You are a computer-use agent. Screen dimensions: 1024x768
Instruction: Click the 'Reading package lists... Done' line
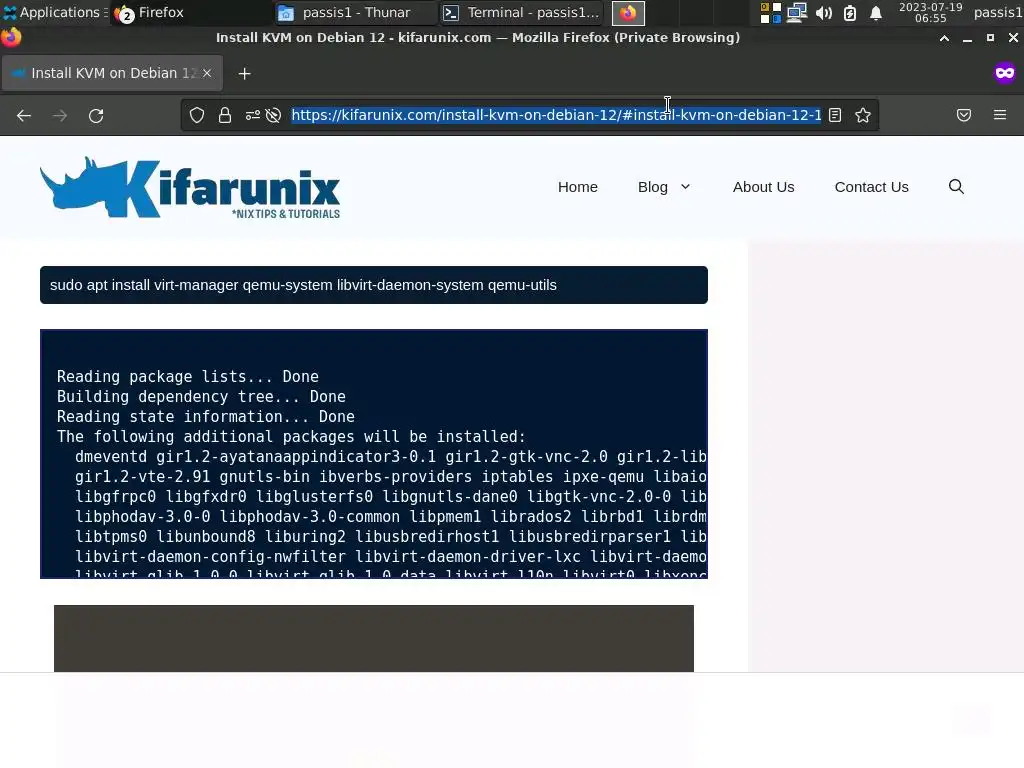tap(187, 377)
